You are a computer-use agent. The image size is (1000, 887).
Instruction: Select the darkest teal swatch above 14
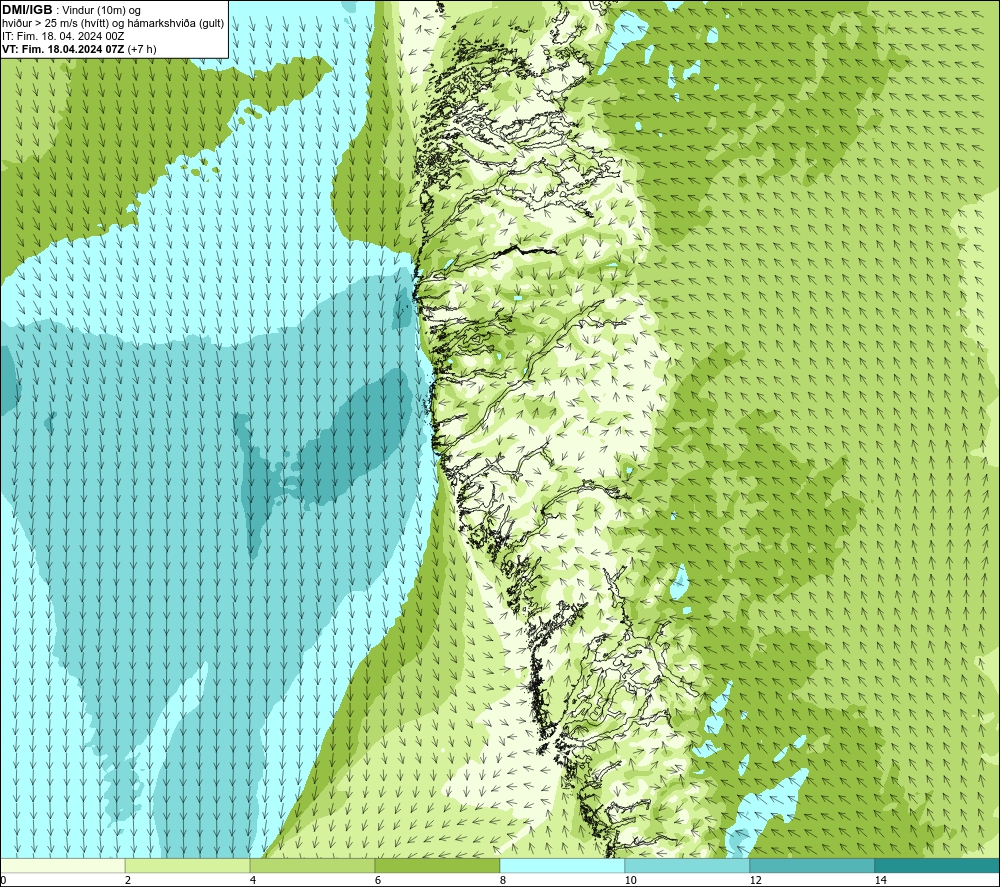pos(937,865)
